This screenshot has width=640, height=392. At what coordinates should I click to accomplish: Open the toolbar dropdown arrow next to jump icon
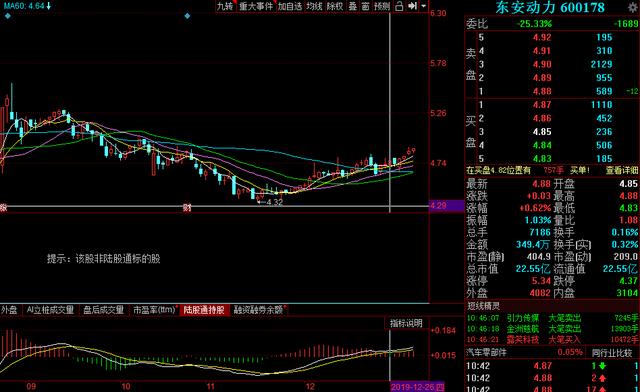click(423, 6)
